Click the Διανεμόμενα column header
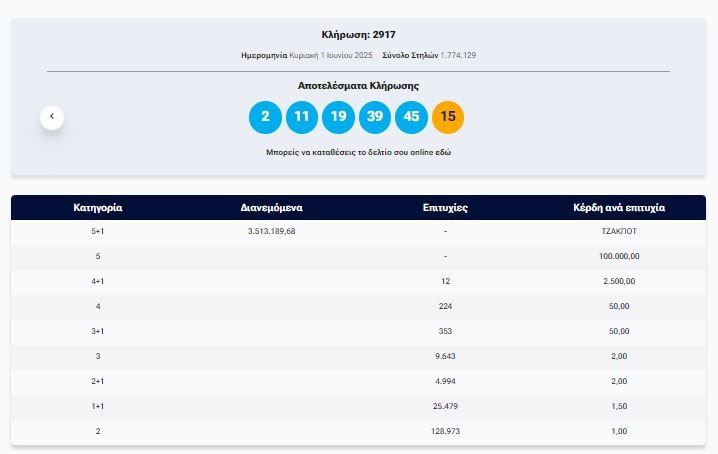This screenshot has height=454, width=718. point(272,208)
